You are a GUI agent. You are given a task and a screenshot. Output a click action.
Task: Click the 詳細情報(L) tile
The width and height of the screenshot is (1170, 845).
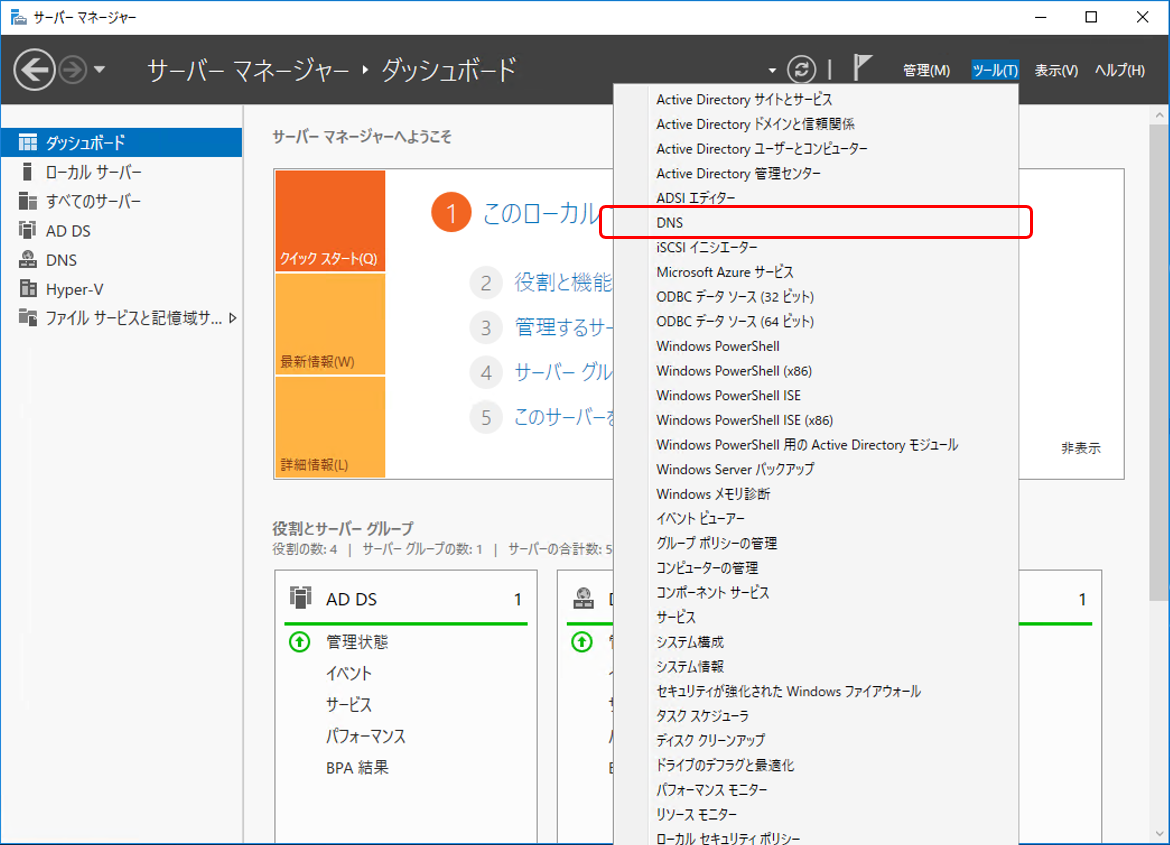(x=330, y=427)
